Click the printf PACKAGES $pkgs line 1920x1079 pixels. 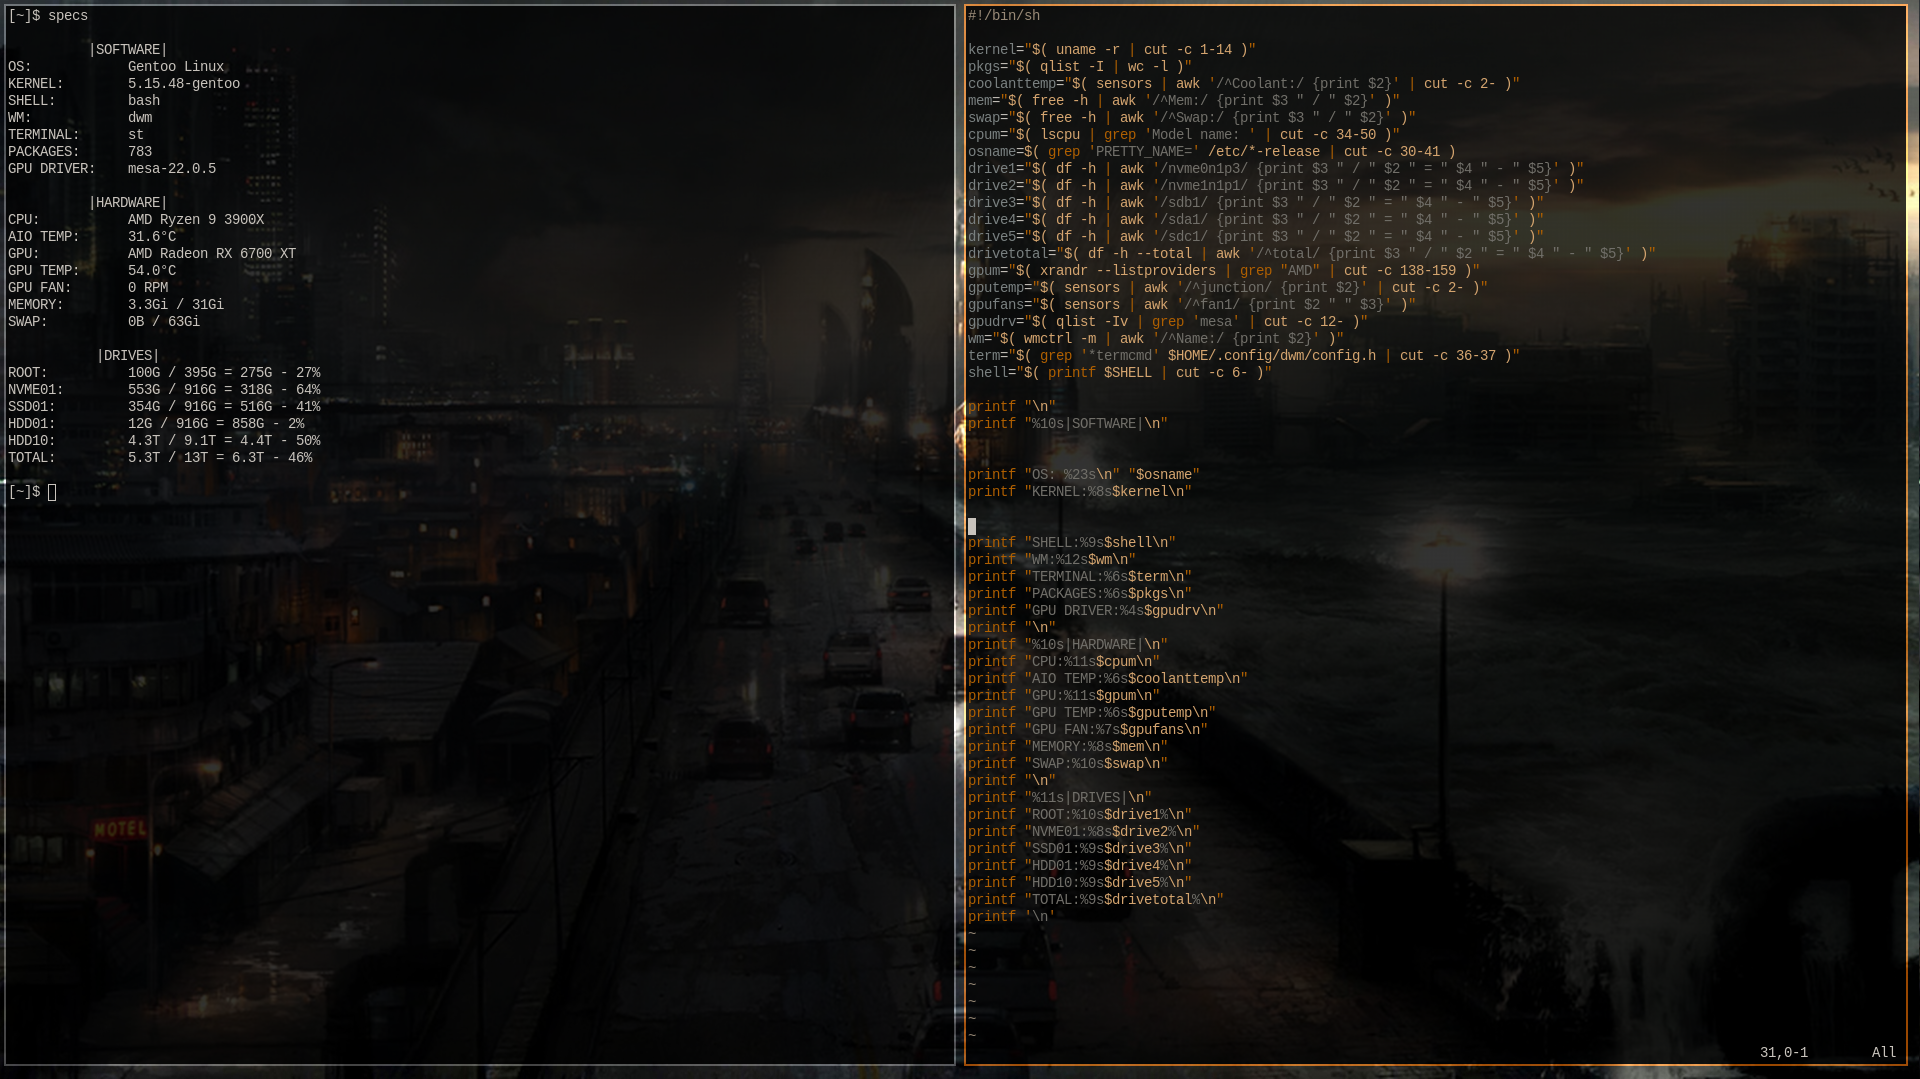(1080, 594)
